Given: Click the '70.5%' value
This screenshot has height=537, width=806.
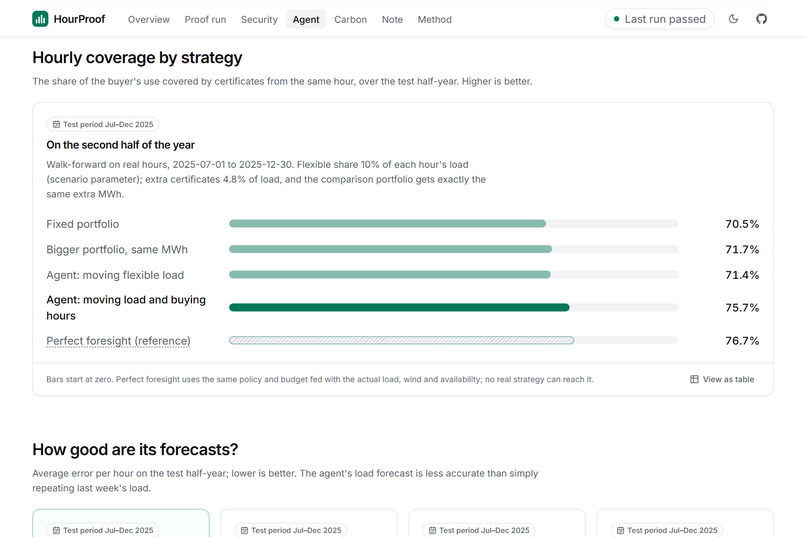Looking at the screenshot, I should click(742, 224).
